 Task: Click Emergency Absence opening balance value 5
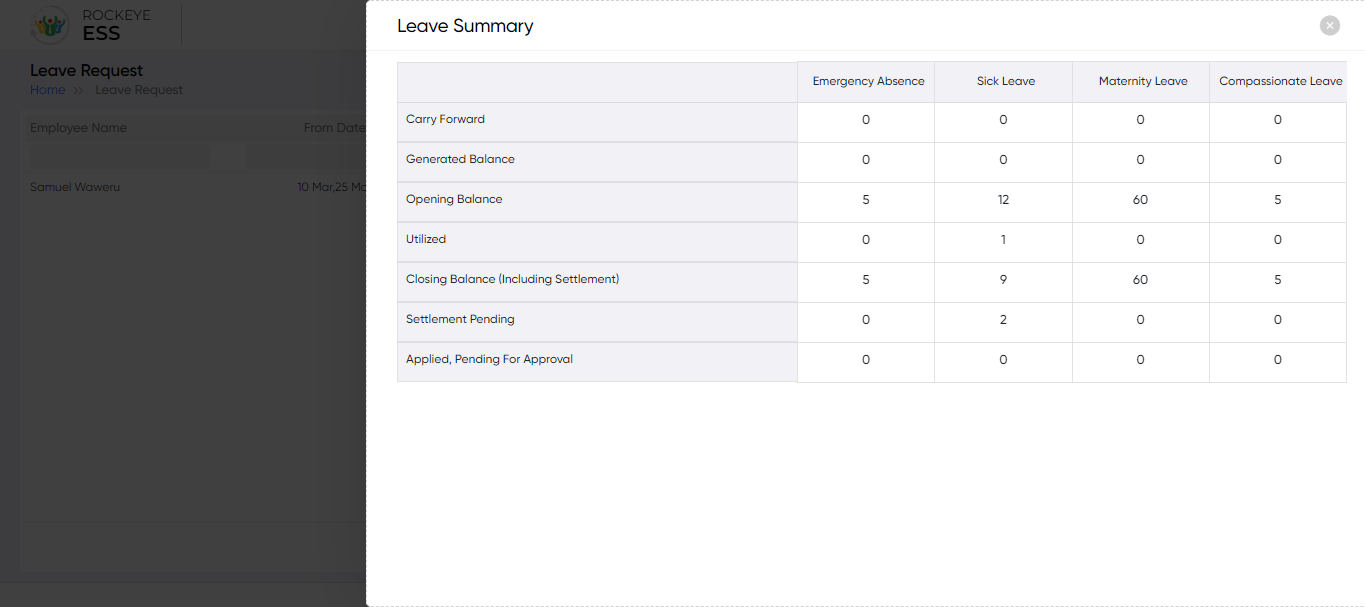tap(866, 200)
